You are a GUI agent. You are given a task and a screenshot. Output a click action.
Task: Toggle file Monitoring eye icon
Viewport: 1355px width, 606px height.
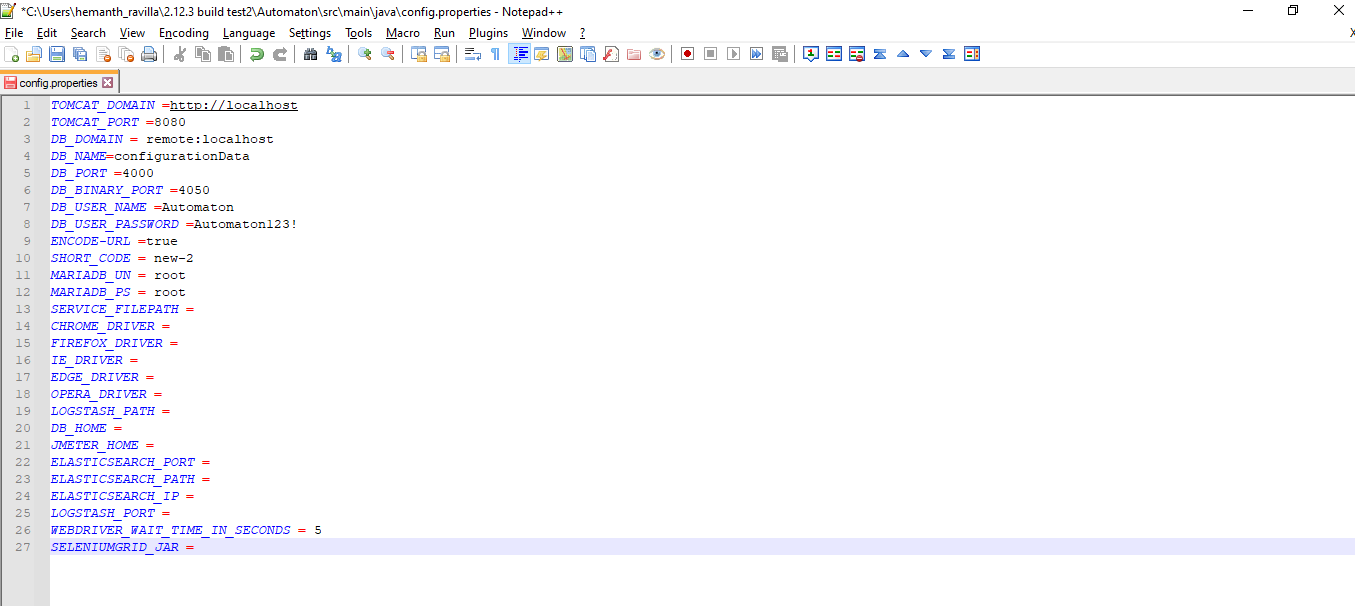[x=656, y=54]
